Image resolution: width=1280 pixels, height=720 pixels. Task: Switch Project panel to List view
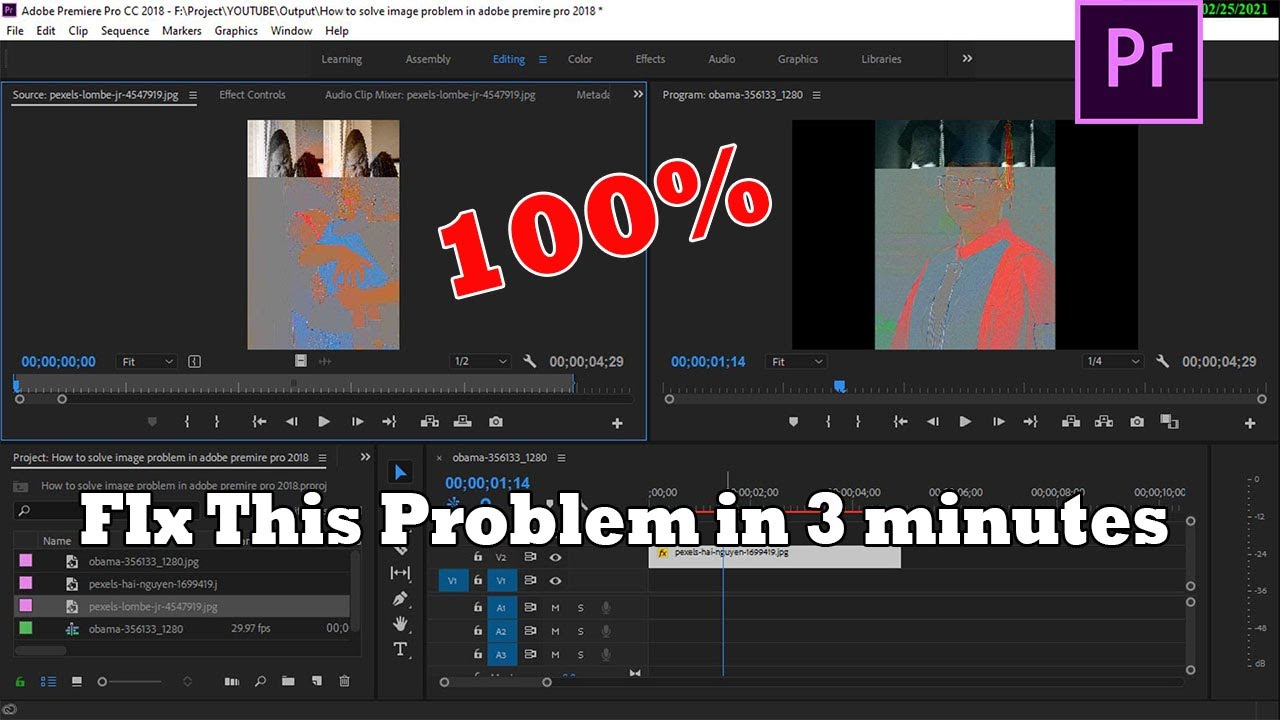point(48,681)
